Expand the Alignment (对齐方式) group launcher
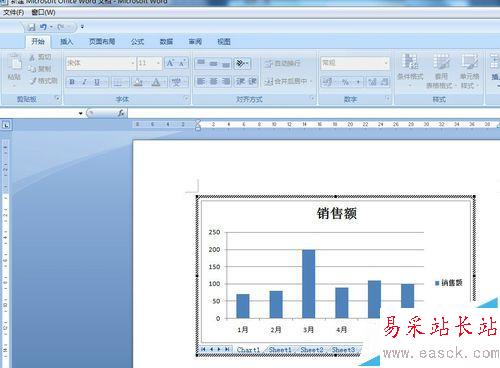The height and width of the screenshot is (368, 500). (312, 99)
